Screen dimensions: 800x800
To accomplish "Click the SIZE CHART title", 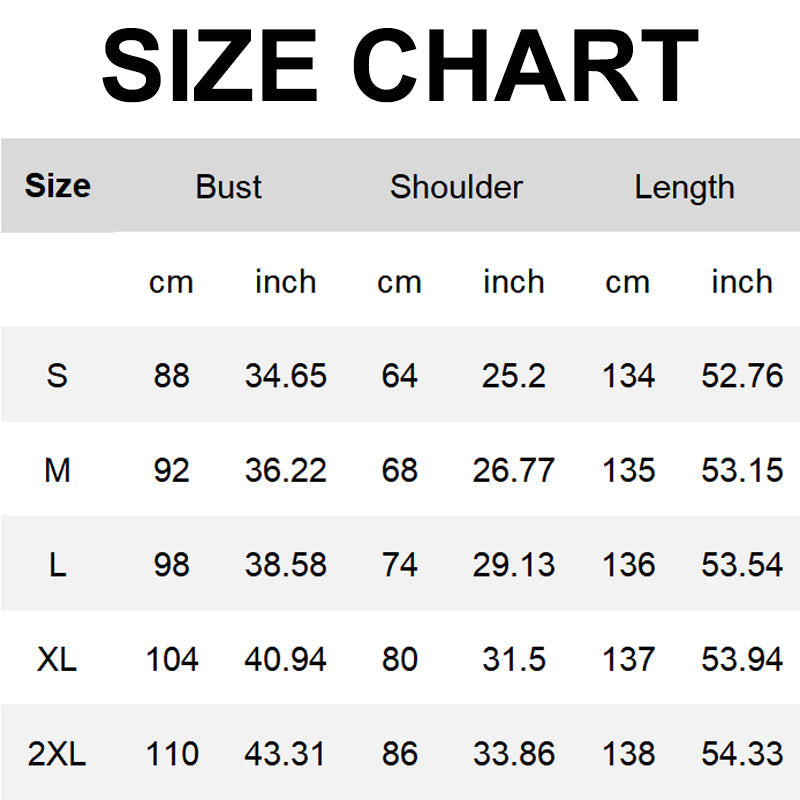I will [400, 66].
